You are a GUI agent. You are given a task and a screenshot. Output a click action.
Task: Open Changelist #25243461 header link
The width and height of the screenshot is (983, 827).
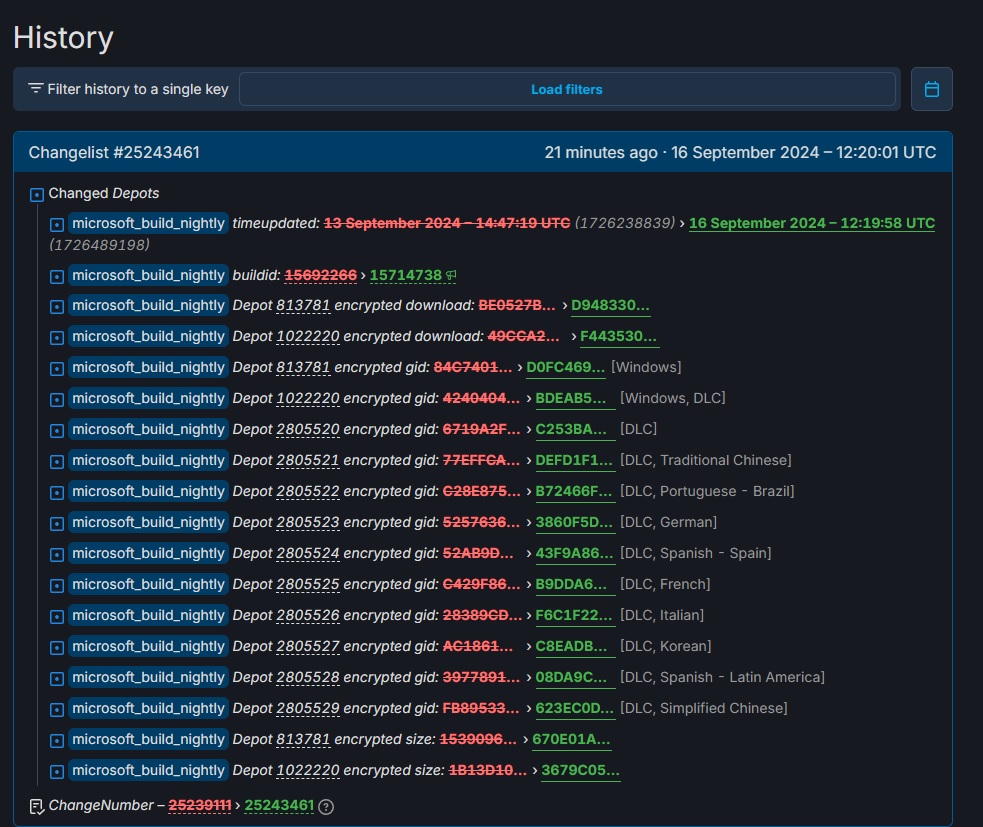(114, 152)
